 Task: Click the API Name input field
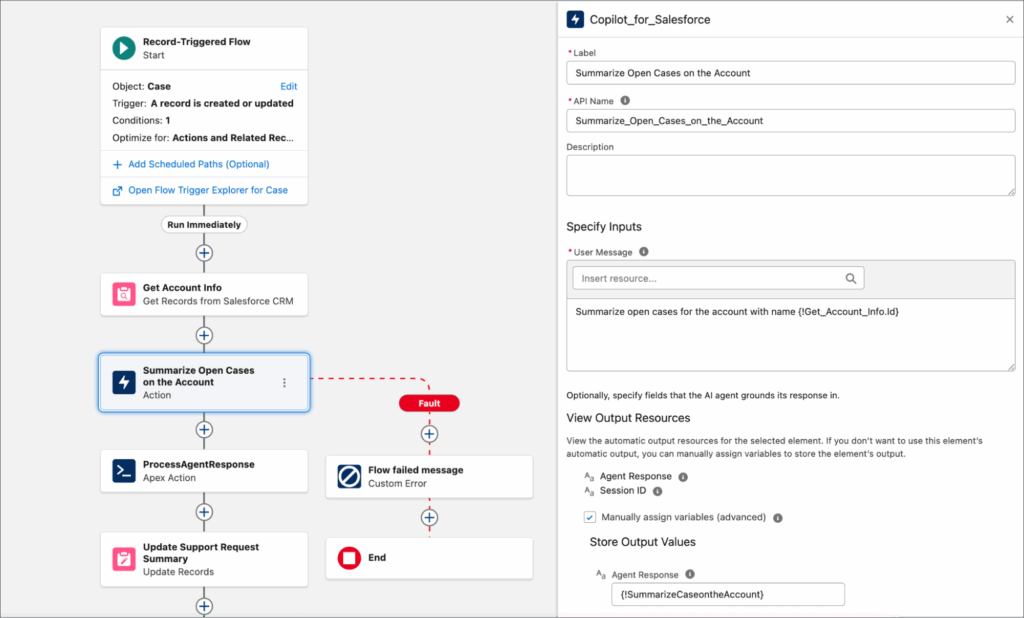(790, 121)
